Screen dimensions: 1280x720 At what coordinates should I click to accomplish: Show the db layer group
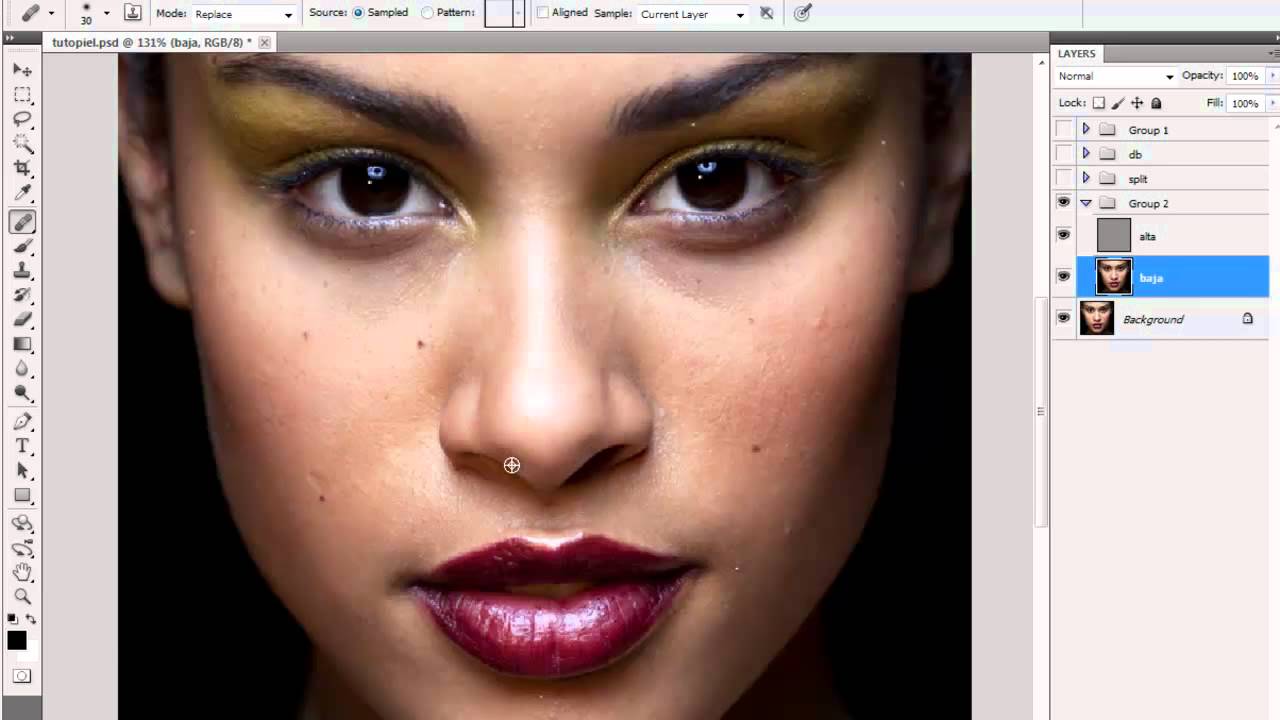[1063, 154]
